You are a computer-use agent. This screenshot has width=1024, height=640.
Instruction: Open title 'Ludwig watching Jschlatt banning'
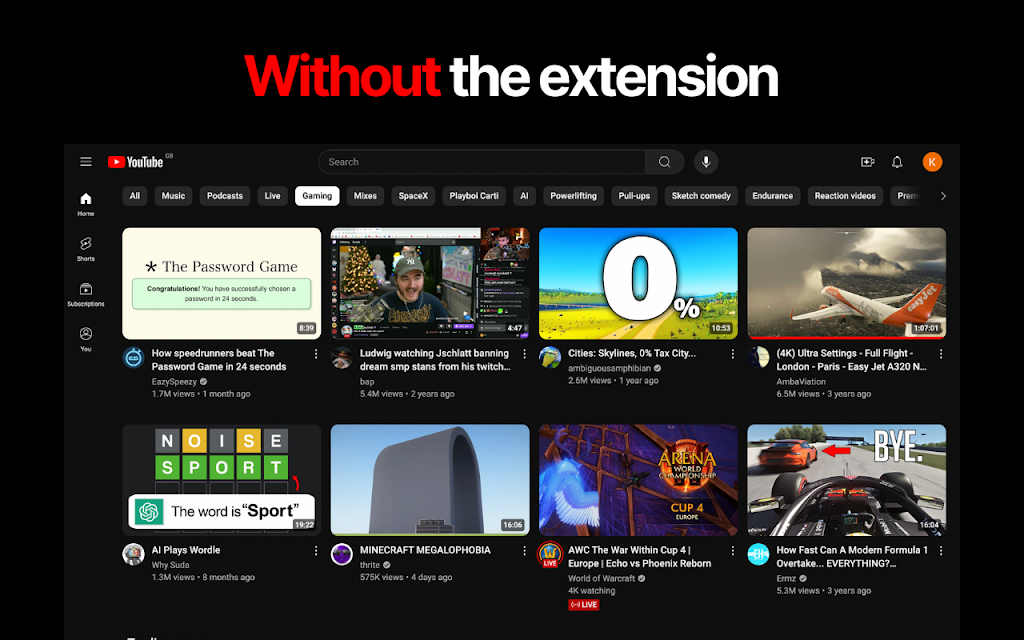coord(435,360)
